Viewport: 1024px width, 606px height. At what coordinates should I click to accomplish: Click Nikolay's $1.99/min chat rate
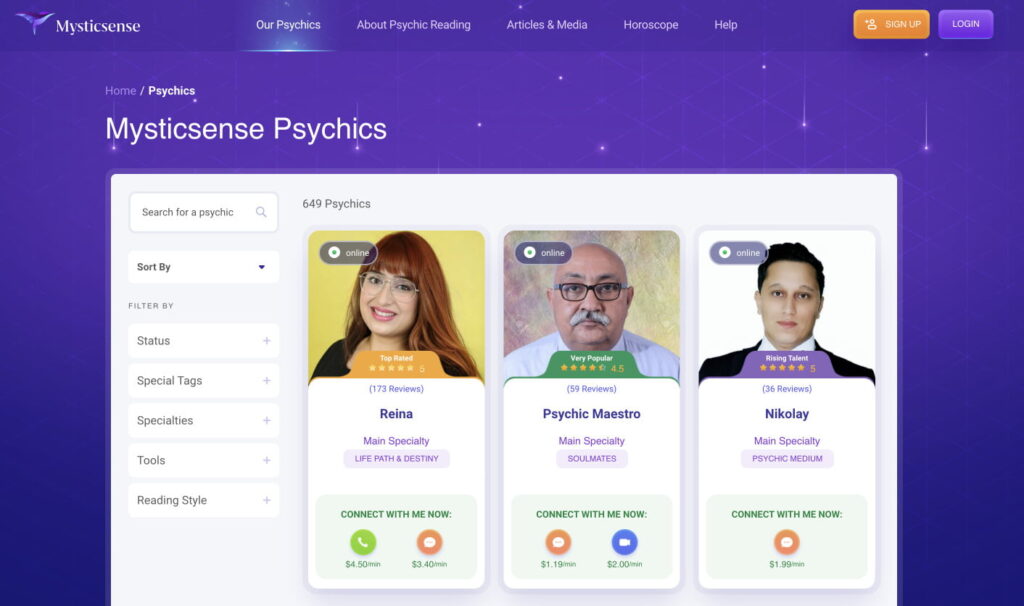click(787, 564)
